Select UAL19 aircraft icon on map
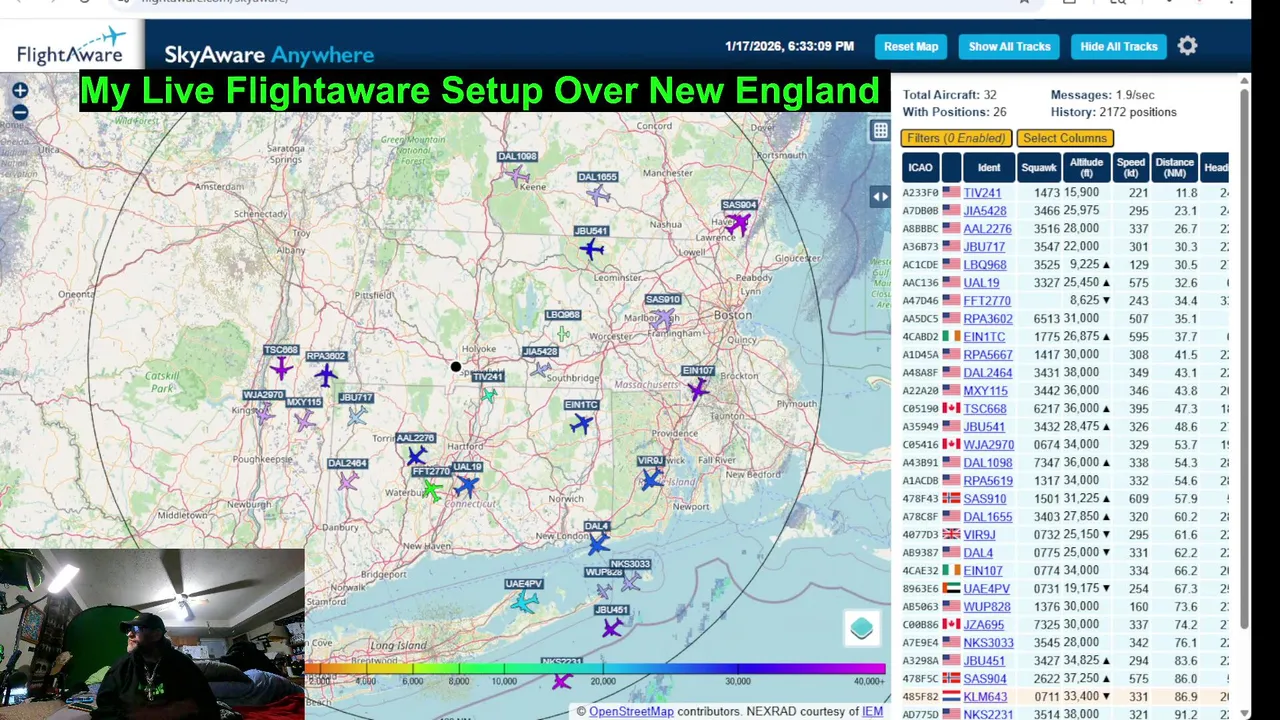This screenshot has width=1280, height=720. coord(466,486)
